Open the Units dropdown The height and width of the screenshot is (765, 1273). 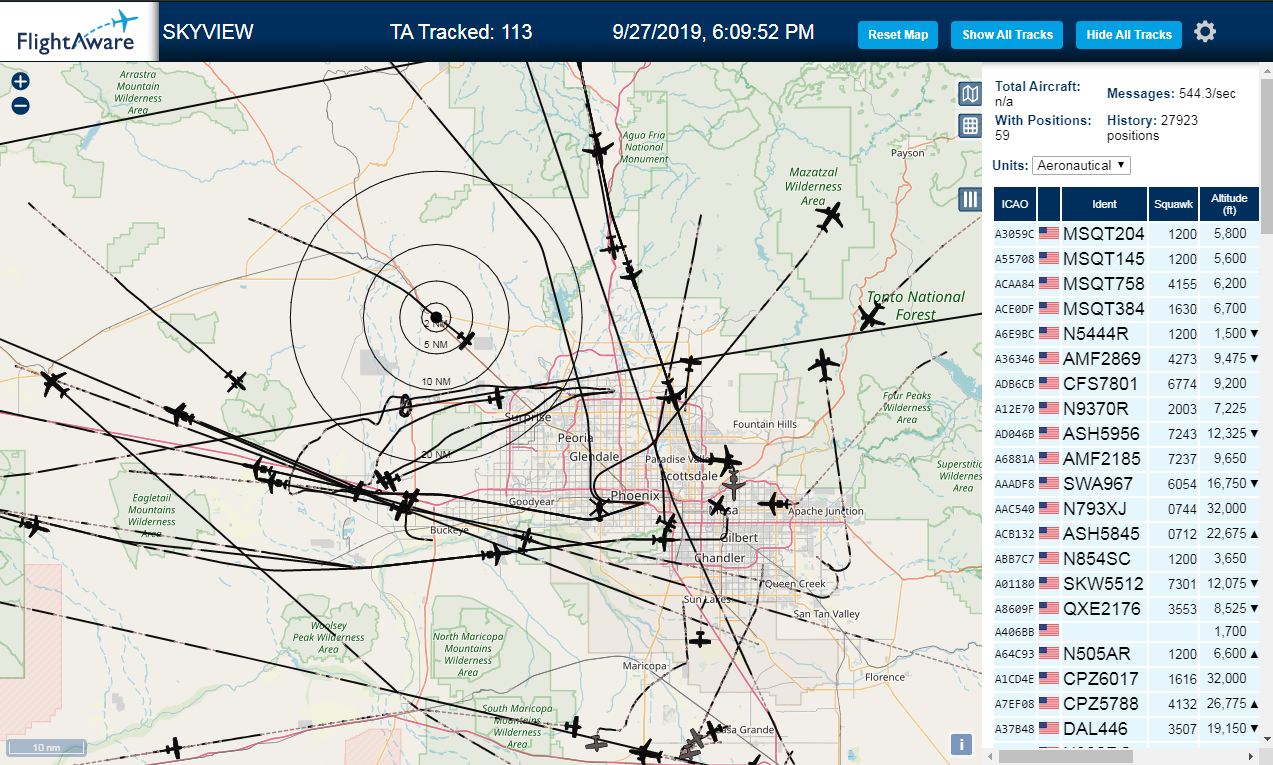(x=1081, y=165)
